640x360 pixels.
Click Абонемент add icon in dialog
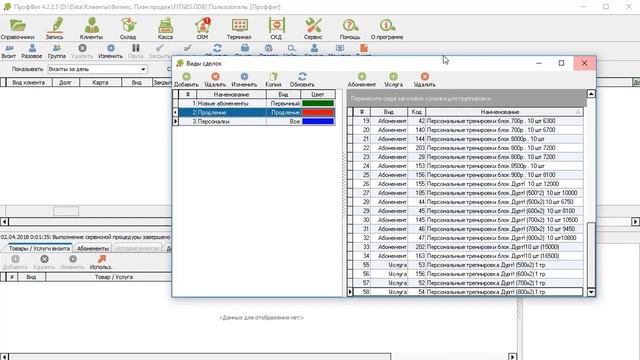point(362,80)
